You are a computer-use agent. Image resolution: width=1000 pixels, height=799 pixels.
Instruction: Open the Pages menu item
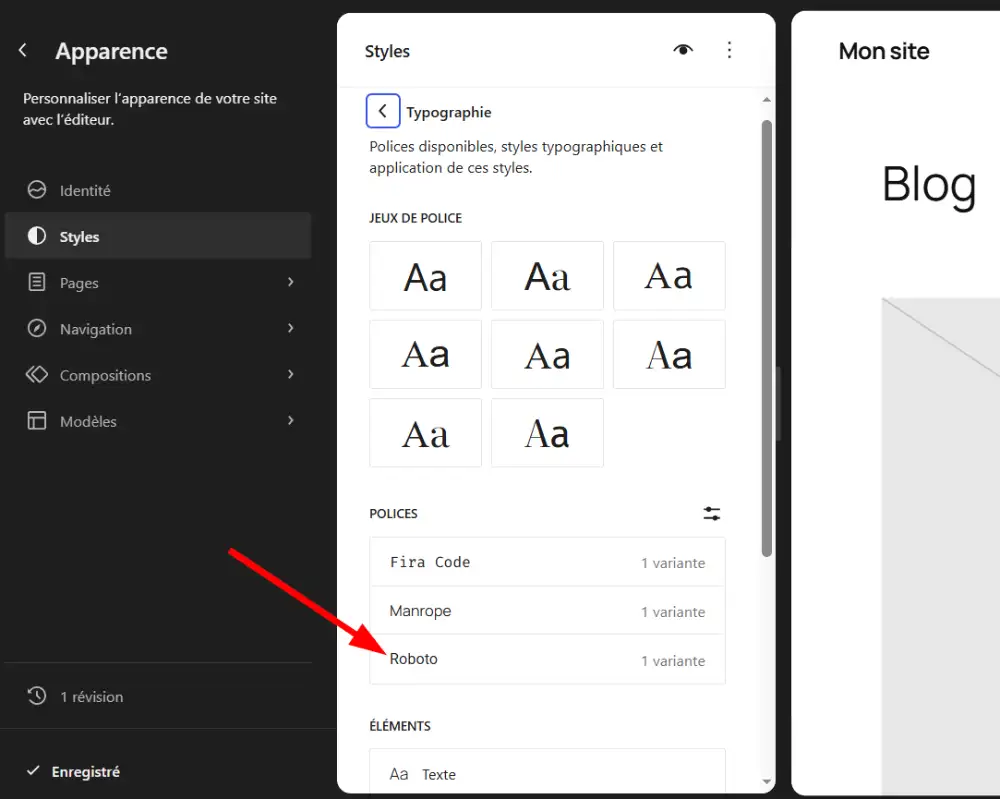(158, 282)
